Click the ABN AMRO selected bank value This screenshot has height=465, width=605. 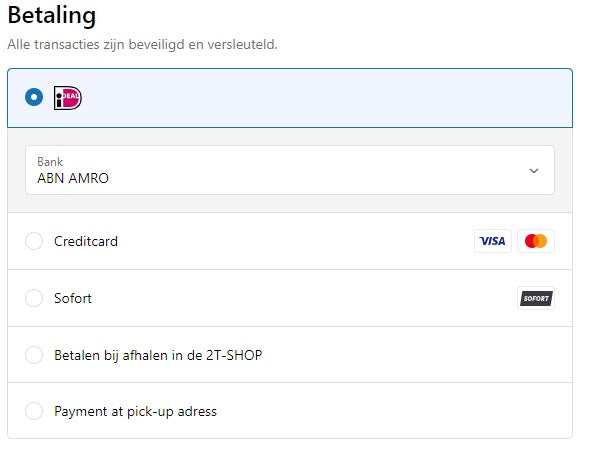[73, 179]
